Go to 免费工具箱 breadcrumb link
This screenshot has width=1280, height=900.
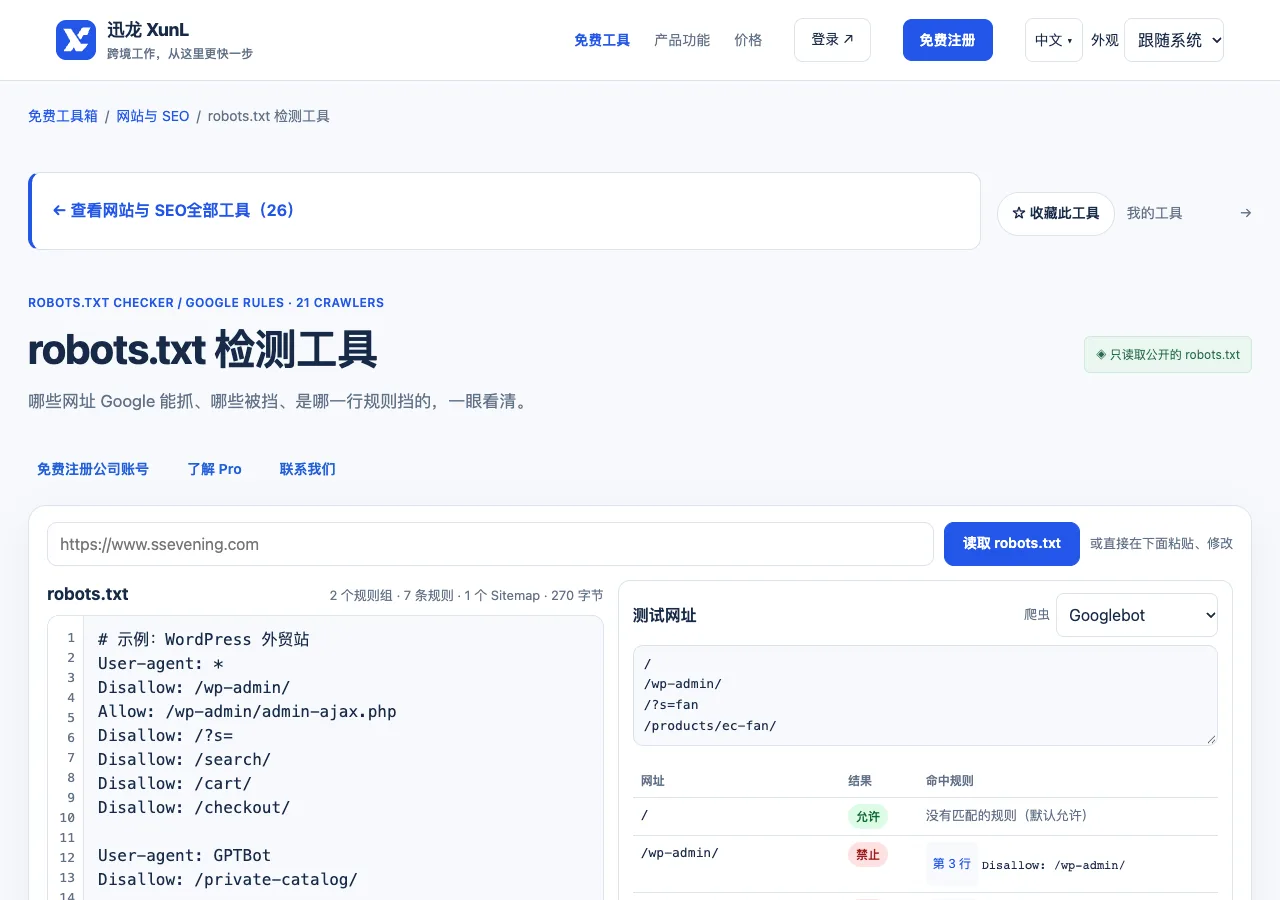[63, 116]
